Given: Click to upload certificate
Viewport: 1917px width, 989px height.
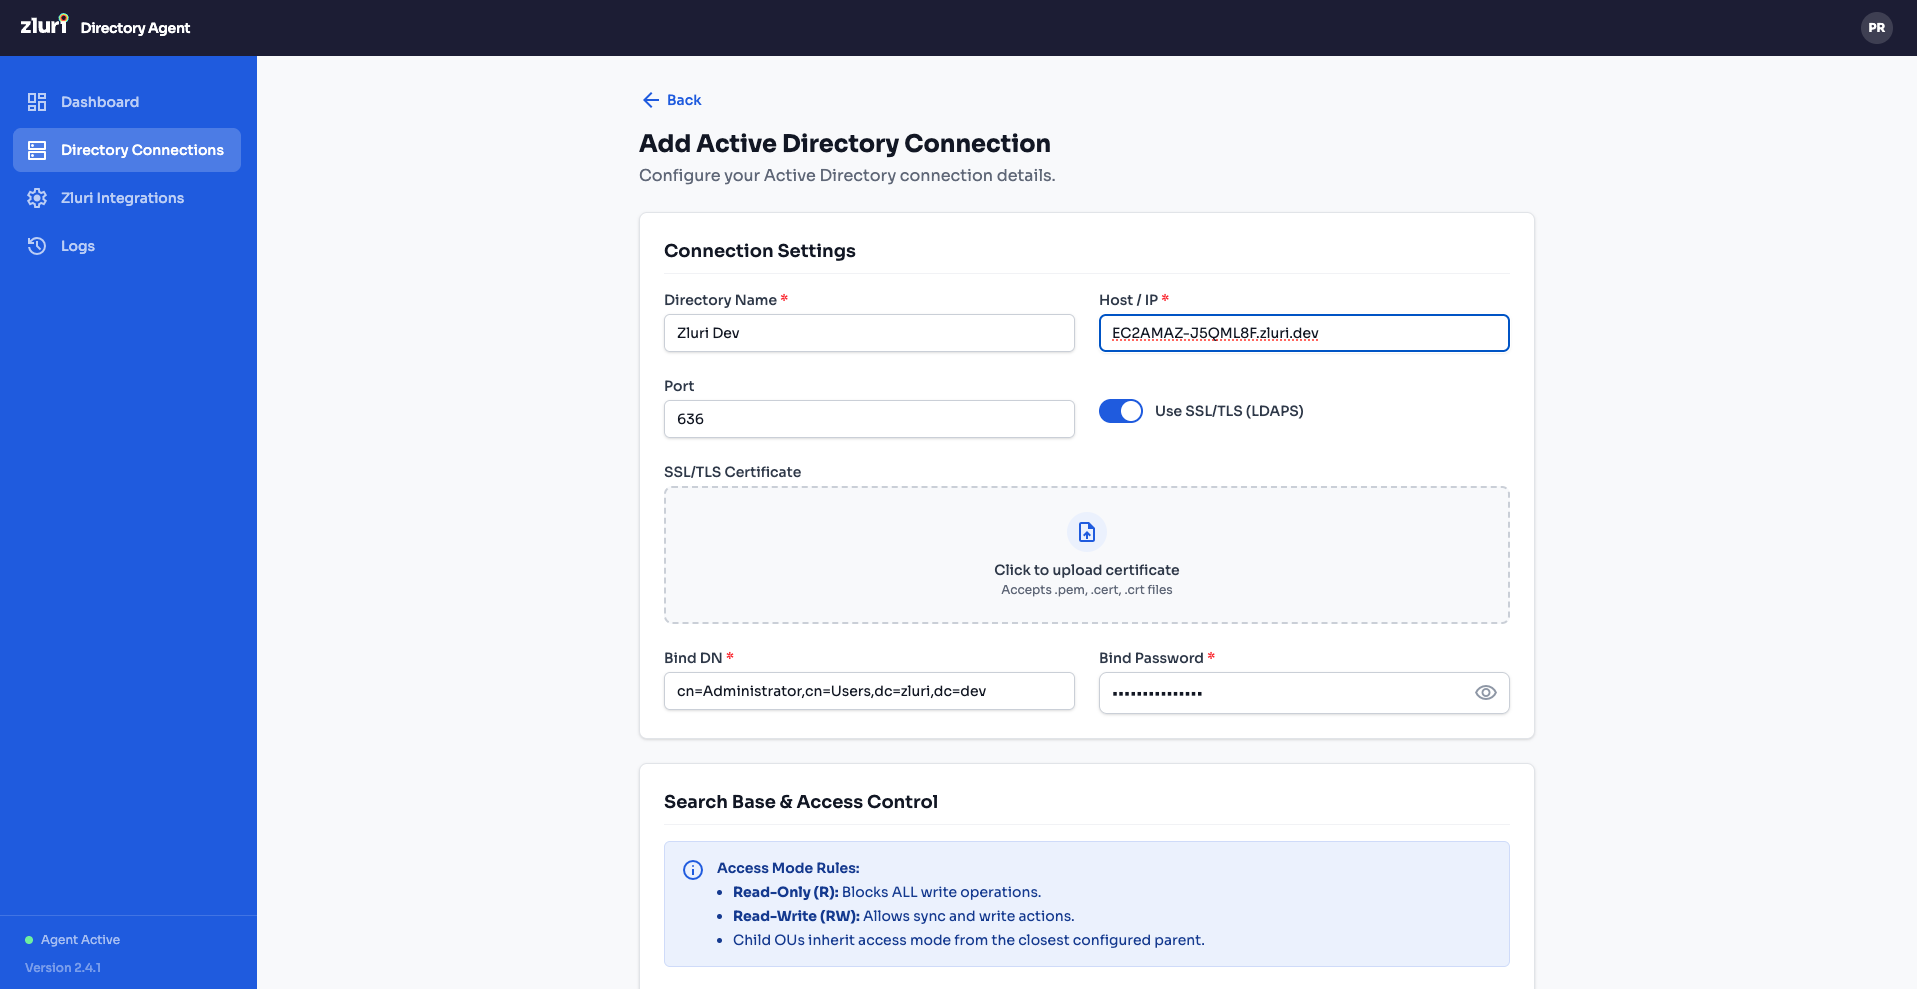Looking at the screenshot, I should pos(1086,569).
